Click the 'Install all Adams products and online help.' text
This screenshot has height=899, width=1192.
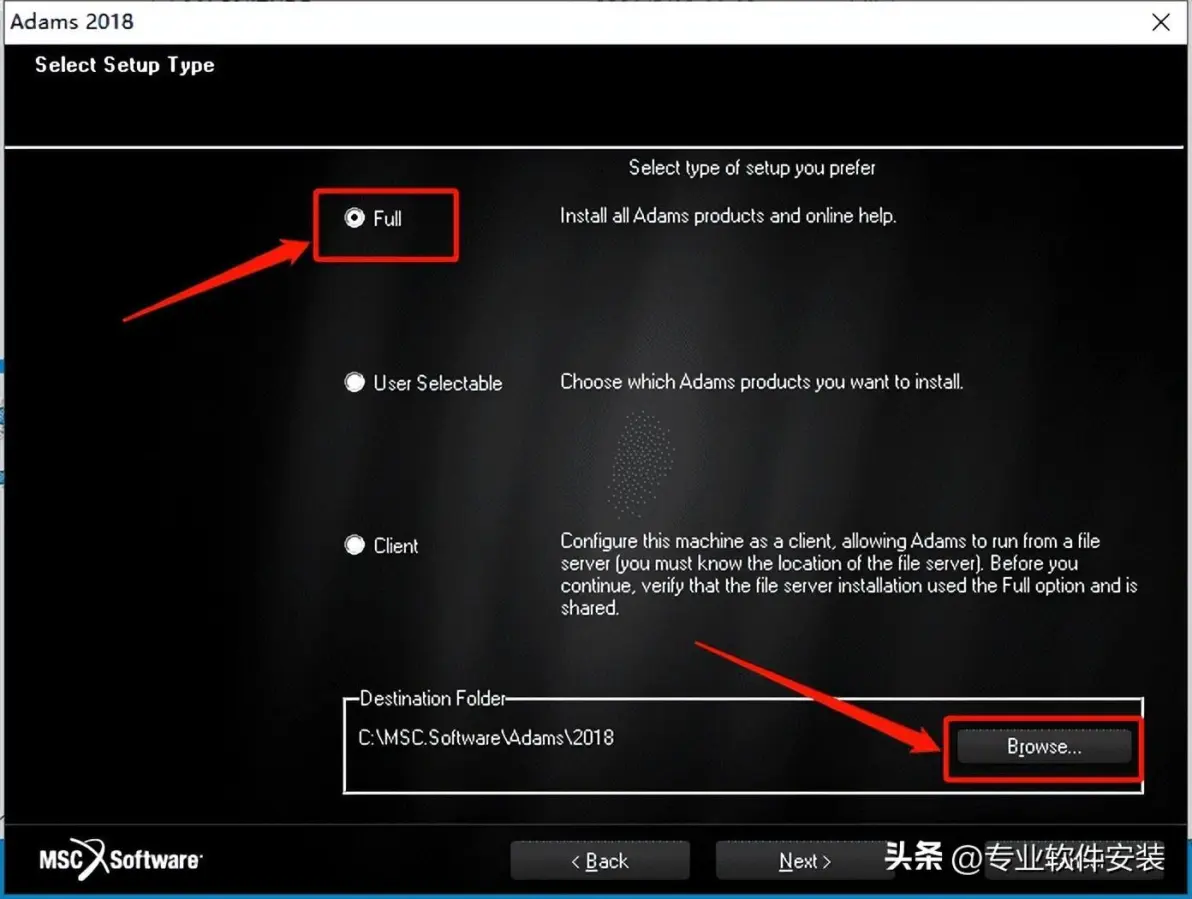[x=728, y=216]
